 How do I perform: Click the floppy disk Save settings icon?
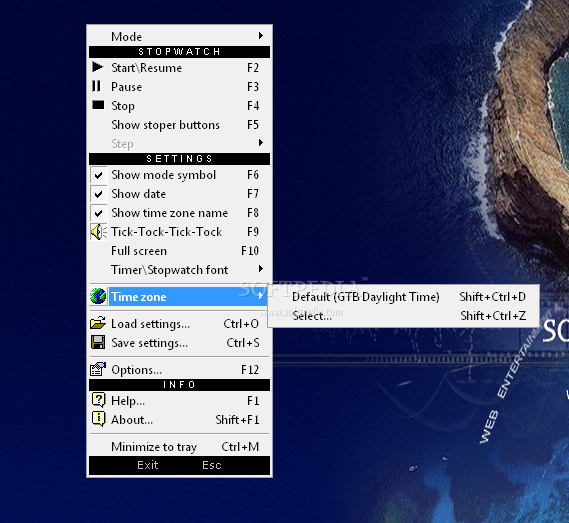pyautogui.click(x=98, y=342)
